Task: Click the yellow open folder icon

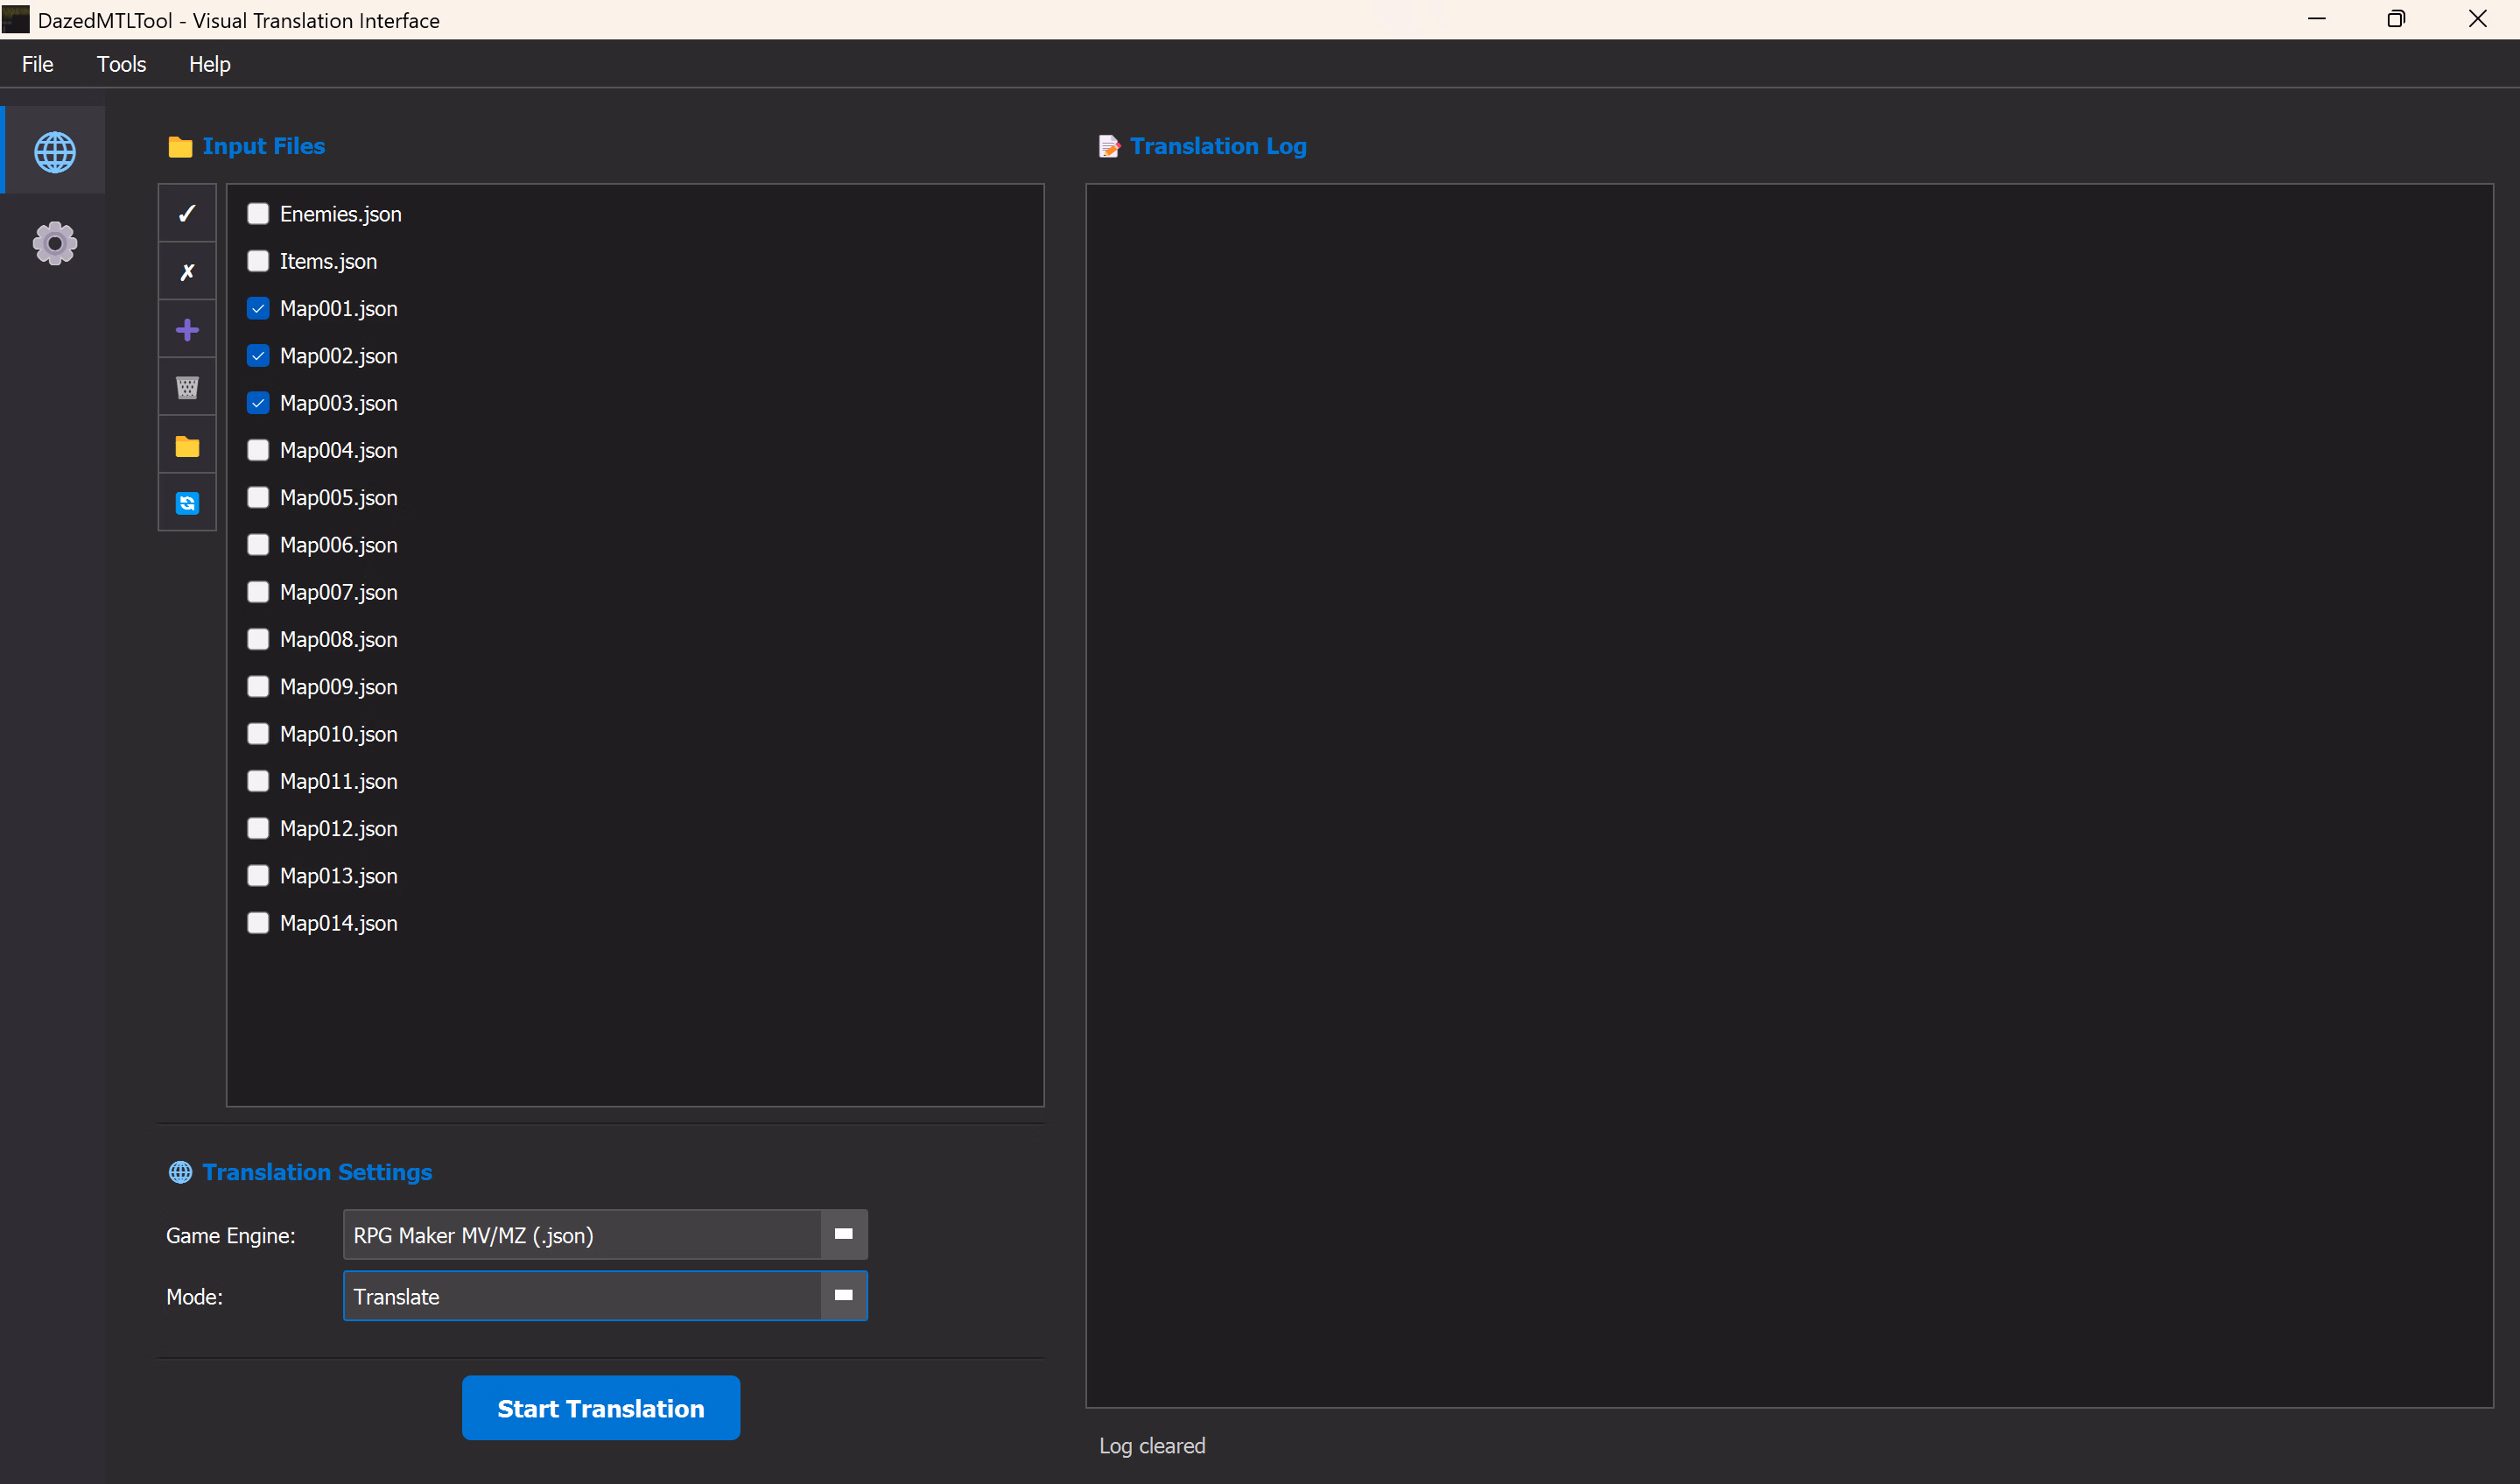Action: tap(187, 445)
